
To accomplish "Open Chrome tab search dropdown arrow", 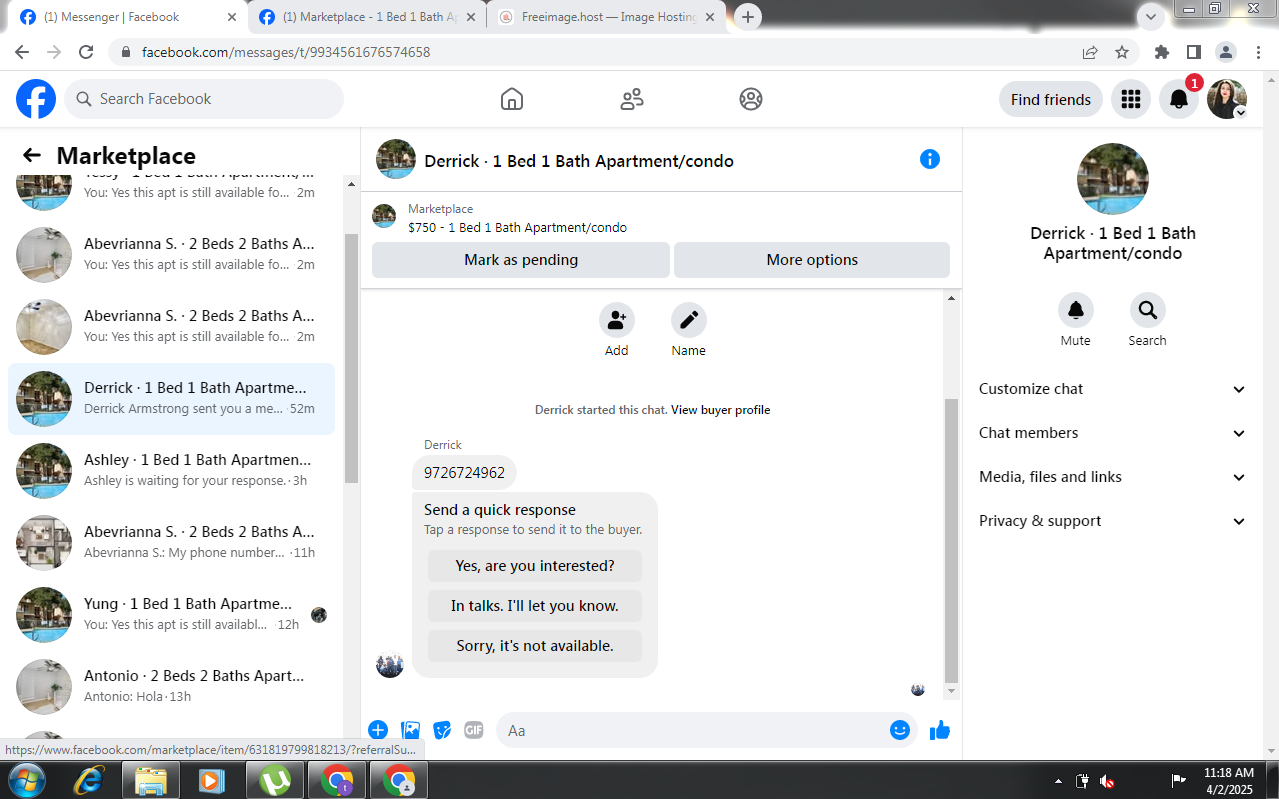I will pyautogui.click(x=1151, y=16).
